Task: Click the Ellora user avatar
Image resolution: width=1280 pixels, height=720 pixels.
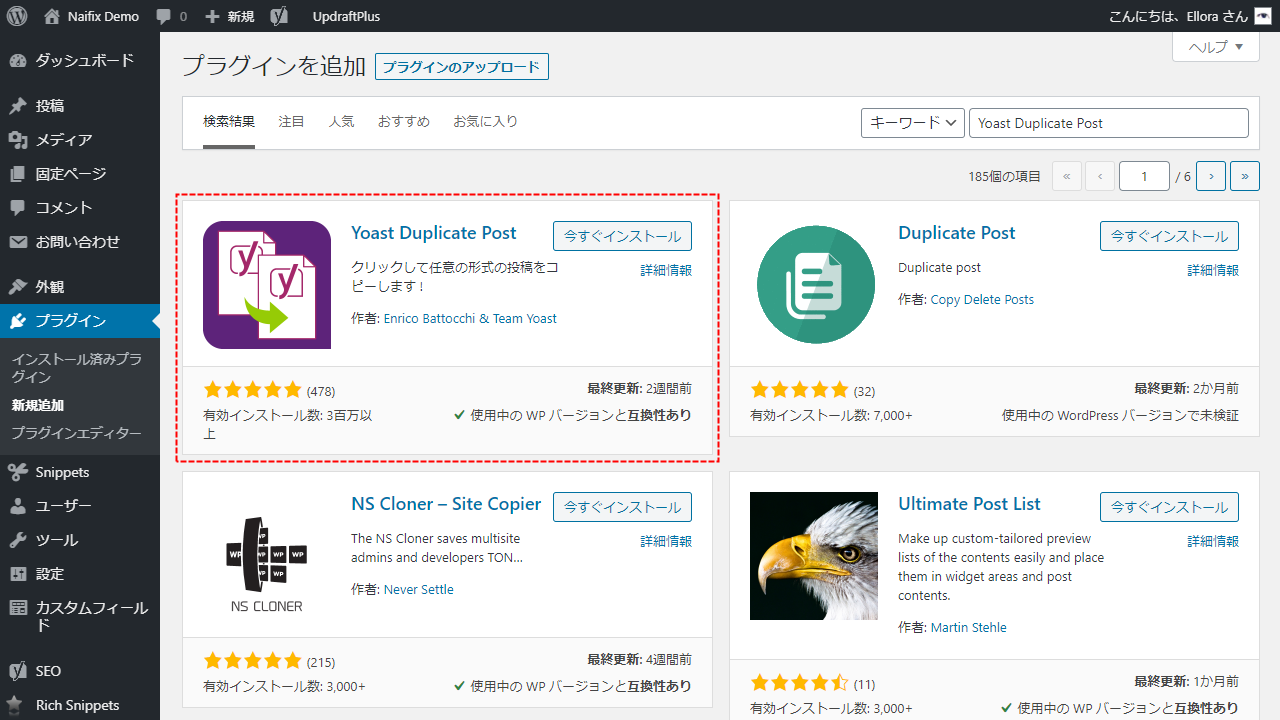Action: (x=1263, y=16)
